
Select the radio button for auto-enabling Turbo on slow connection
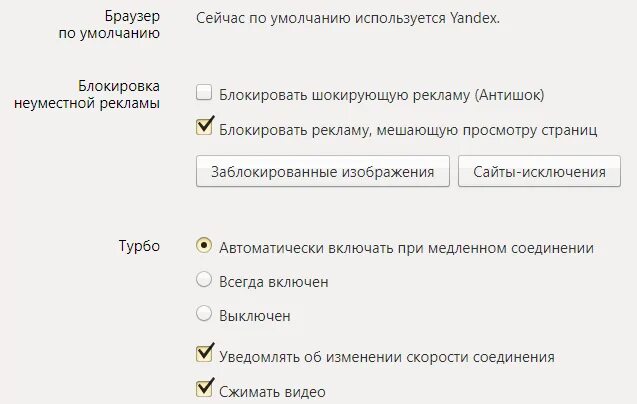(x=204, y=245)
